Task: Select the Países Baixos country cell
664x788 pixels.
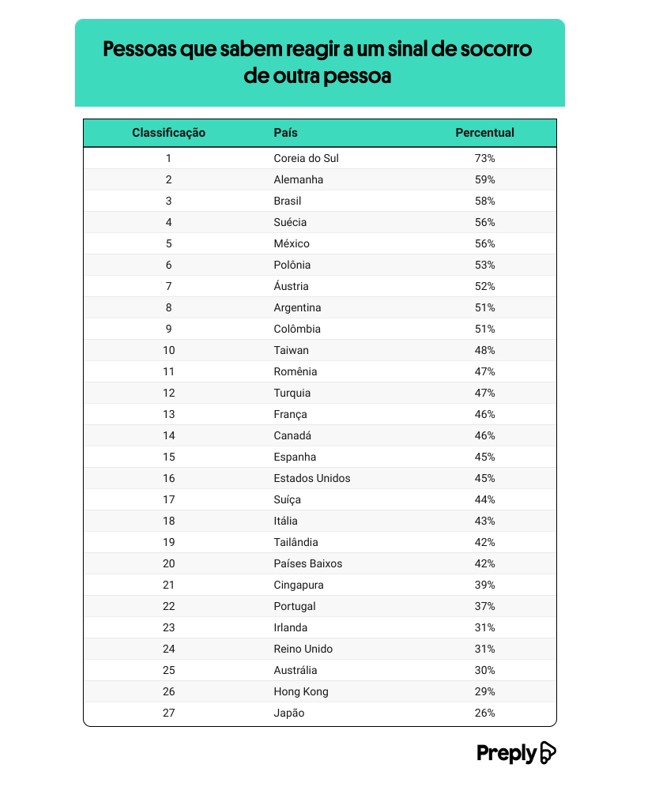Action: point(308,563)
